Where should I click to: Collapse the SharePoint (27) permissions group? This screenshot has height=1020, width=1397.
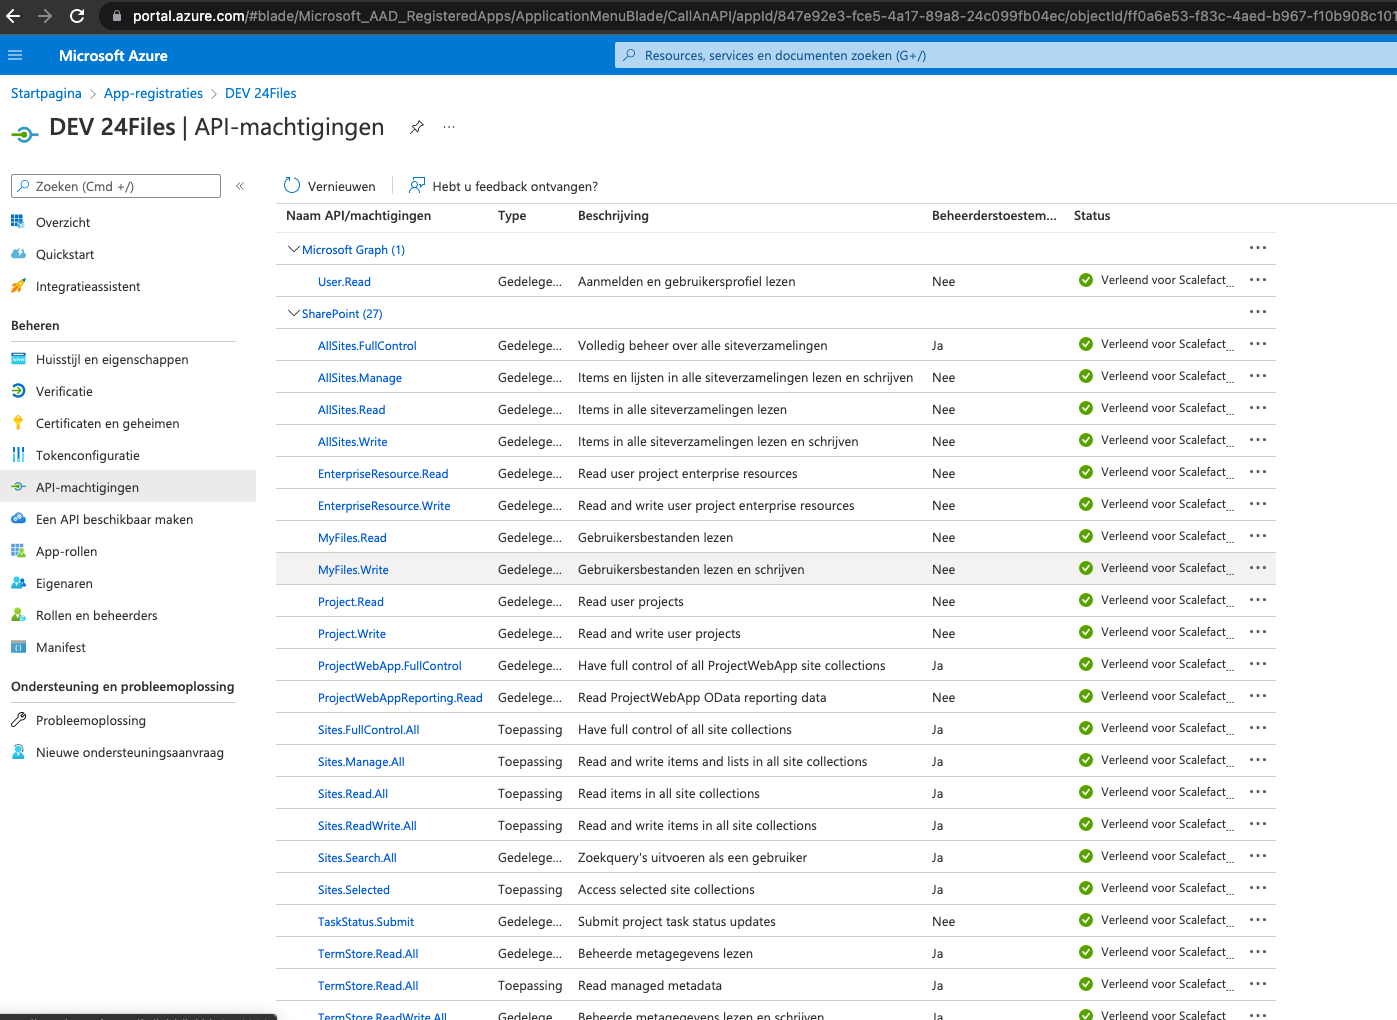293,313
